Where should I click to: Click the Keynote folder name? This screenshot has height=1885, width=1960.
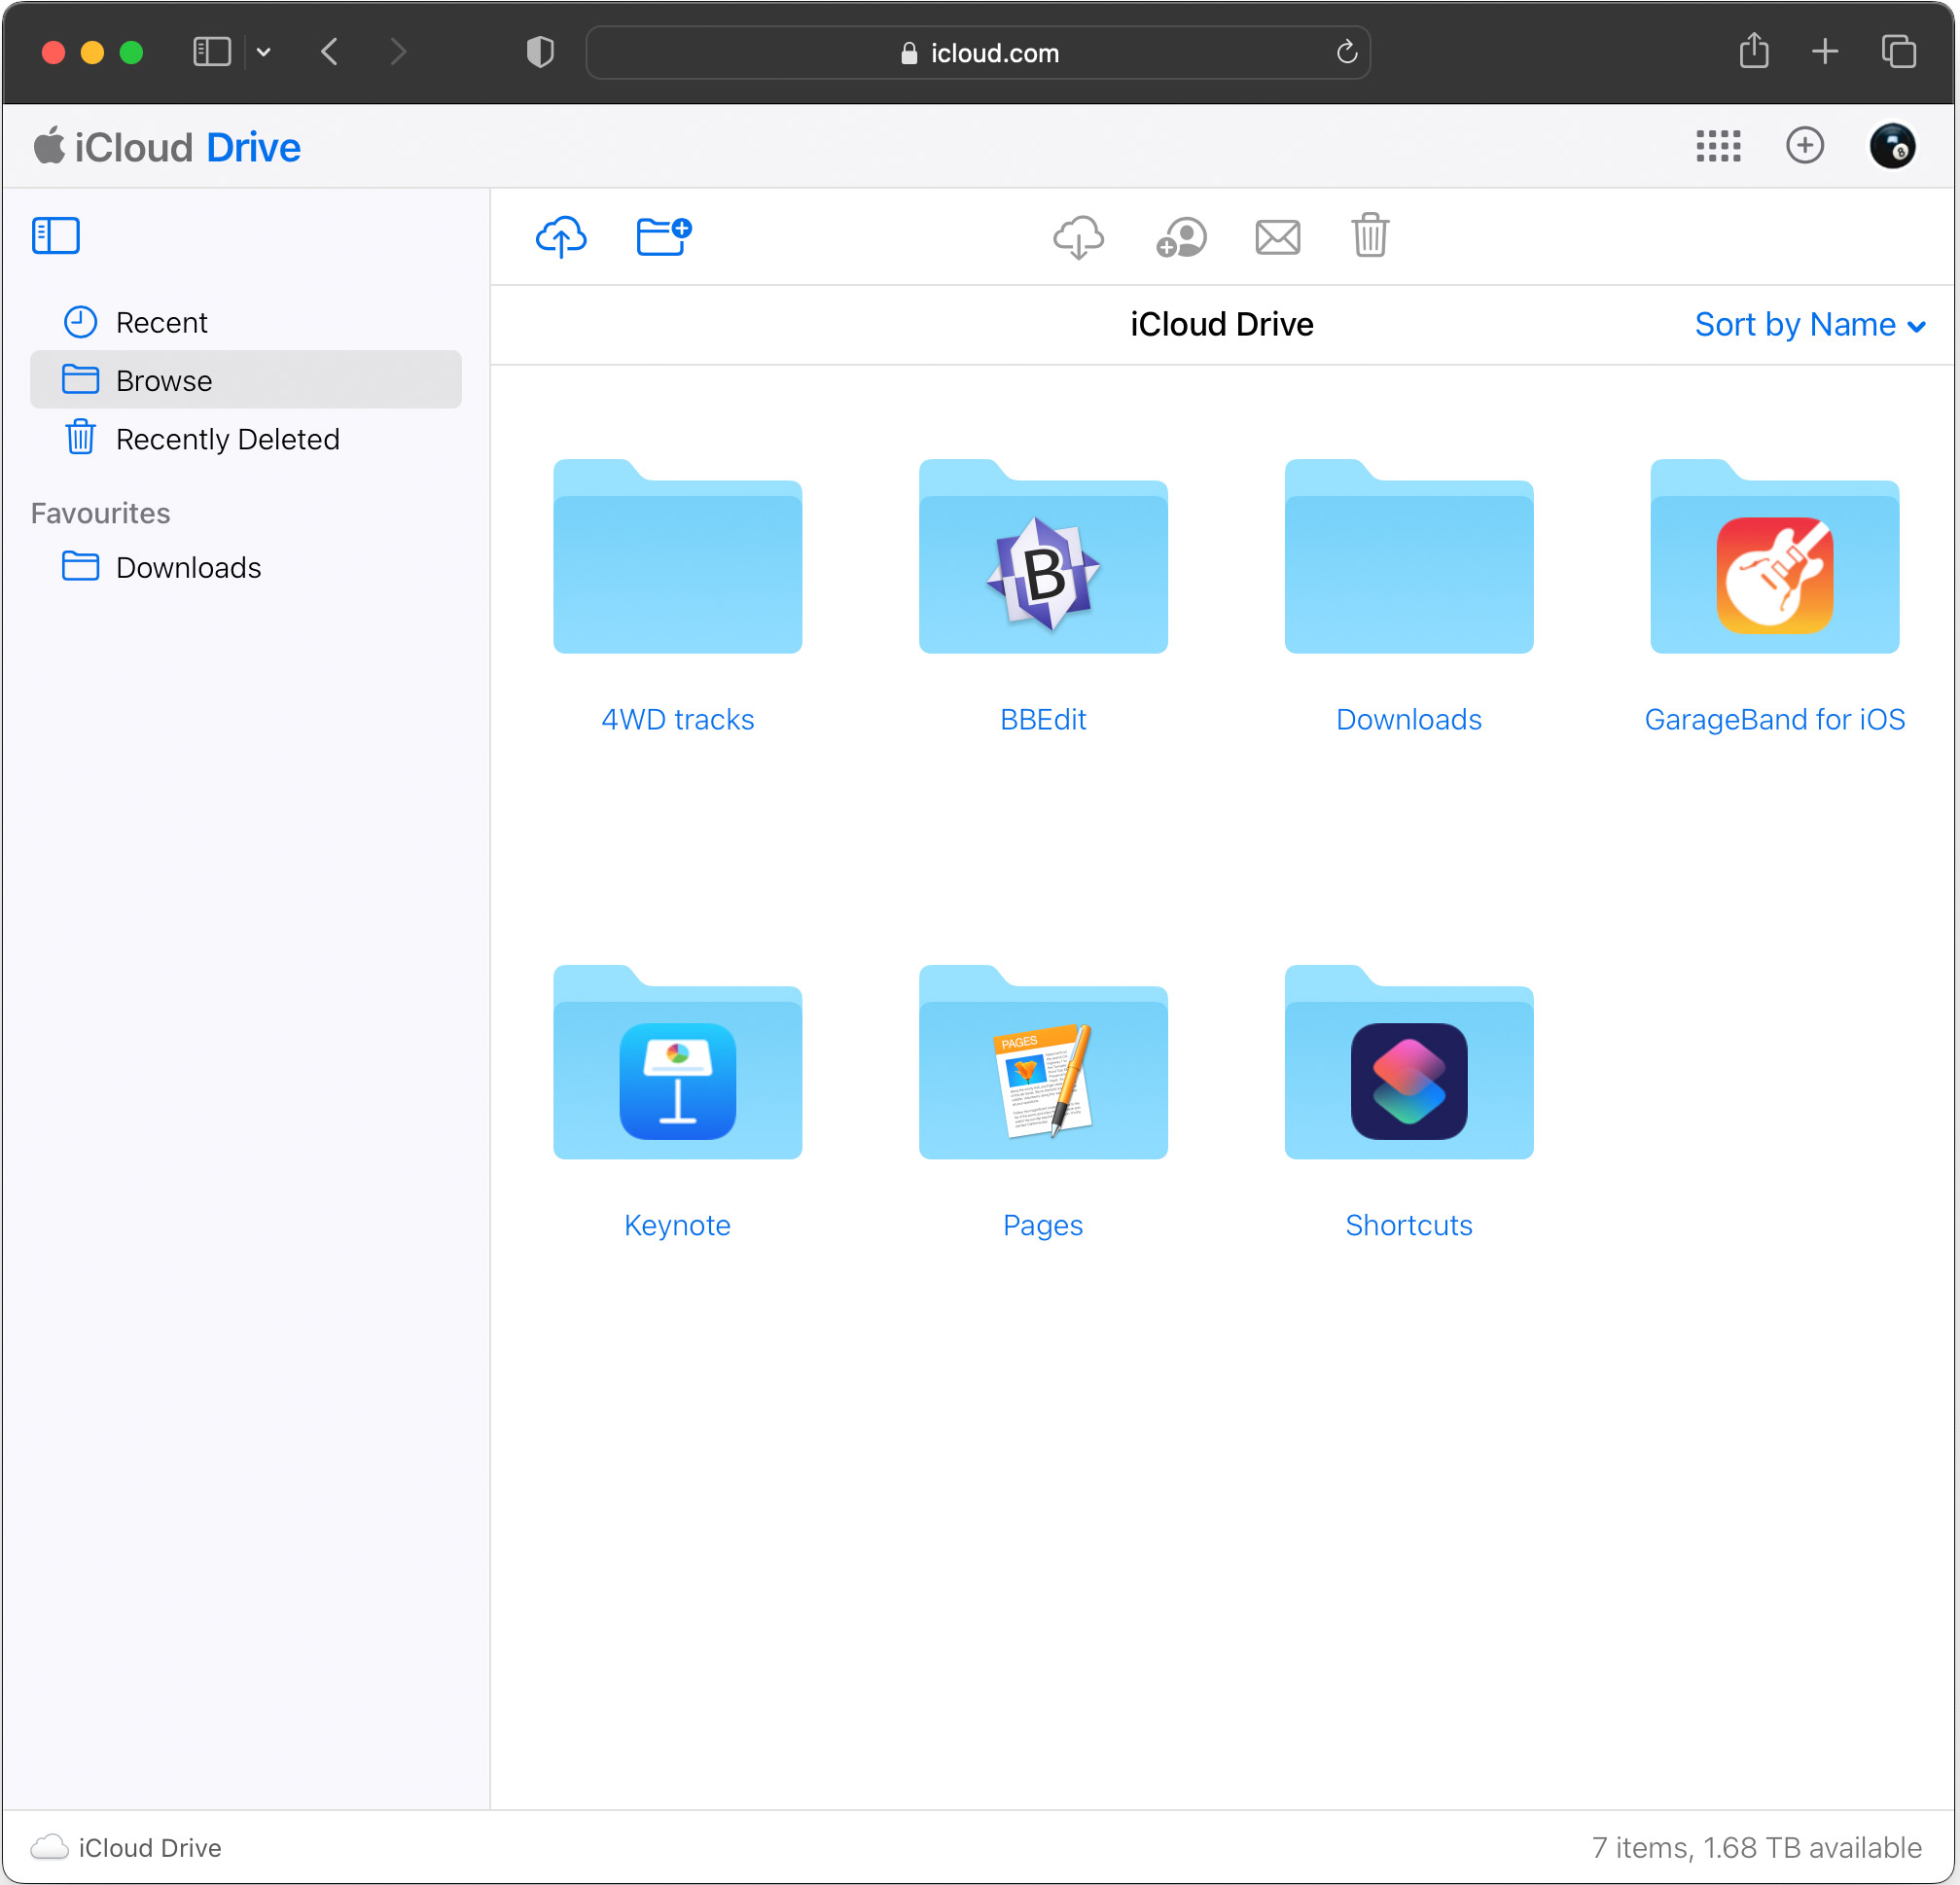click(678, 1225)
